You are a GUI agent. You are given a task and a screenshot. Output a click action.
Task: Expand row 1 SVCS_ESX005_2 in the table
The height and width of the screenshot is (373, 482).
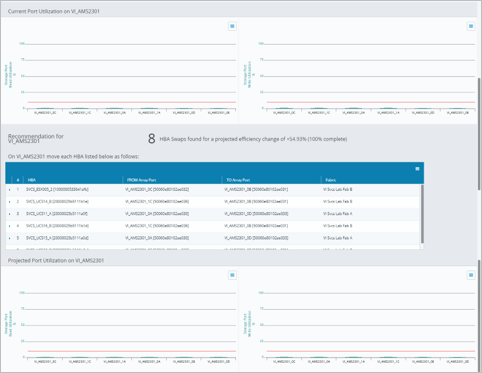pos(9,190)
